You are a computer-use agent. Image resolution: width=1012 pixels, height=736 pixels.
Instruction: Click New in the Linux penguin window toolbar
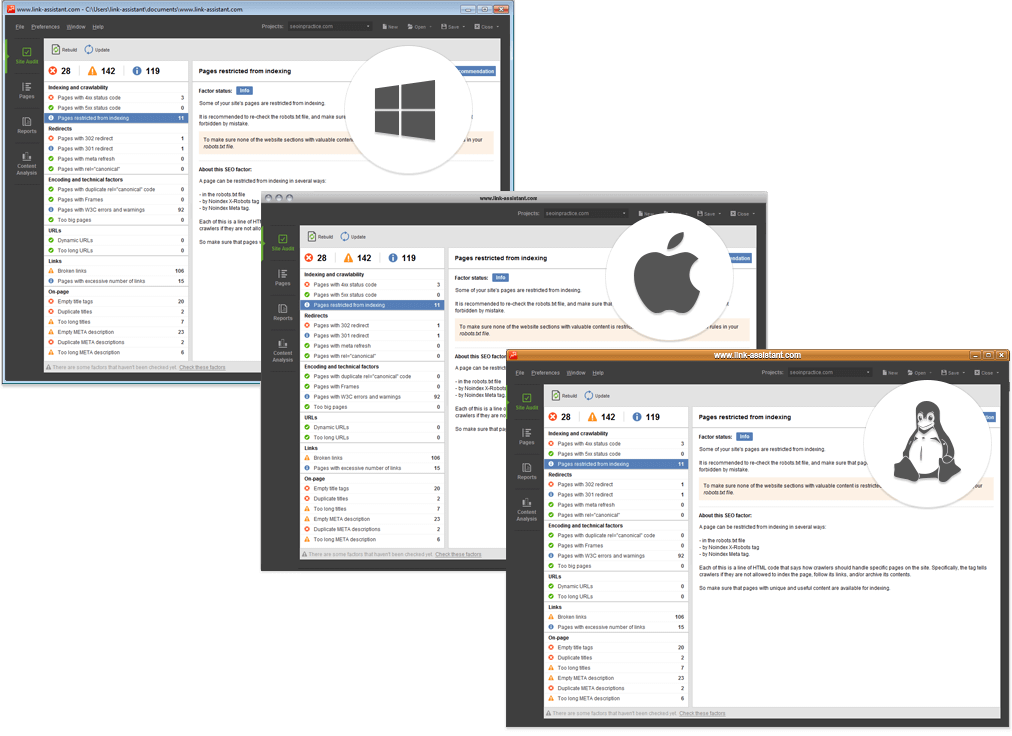coord(890,373)
